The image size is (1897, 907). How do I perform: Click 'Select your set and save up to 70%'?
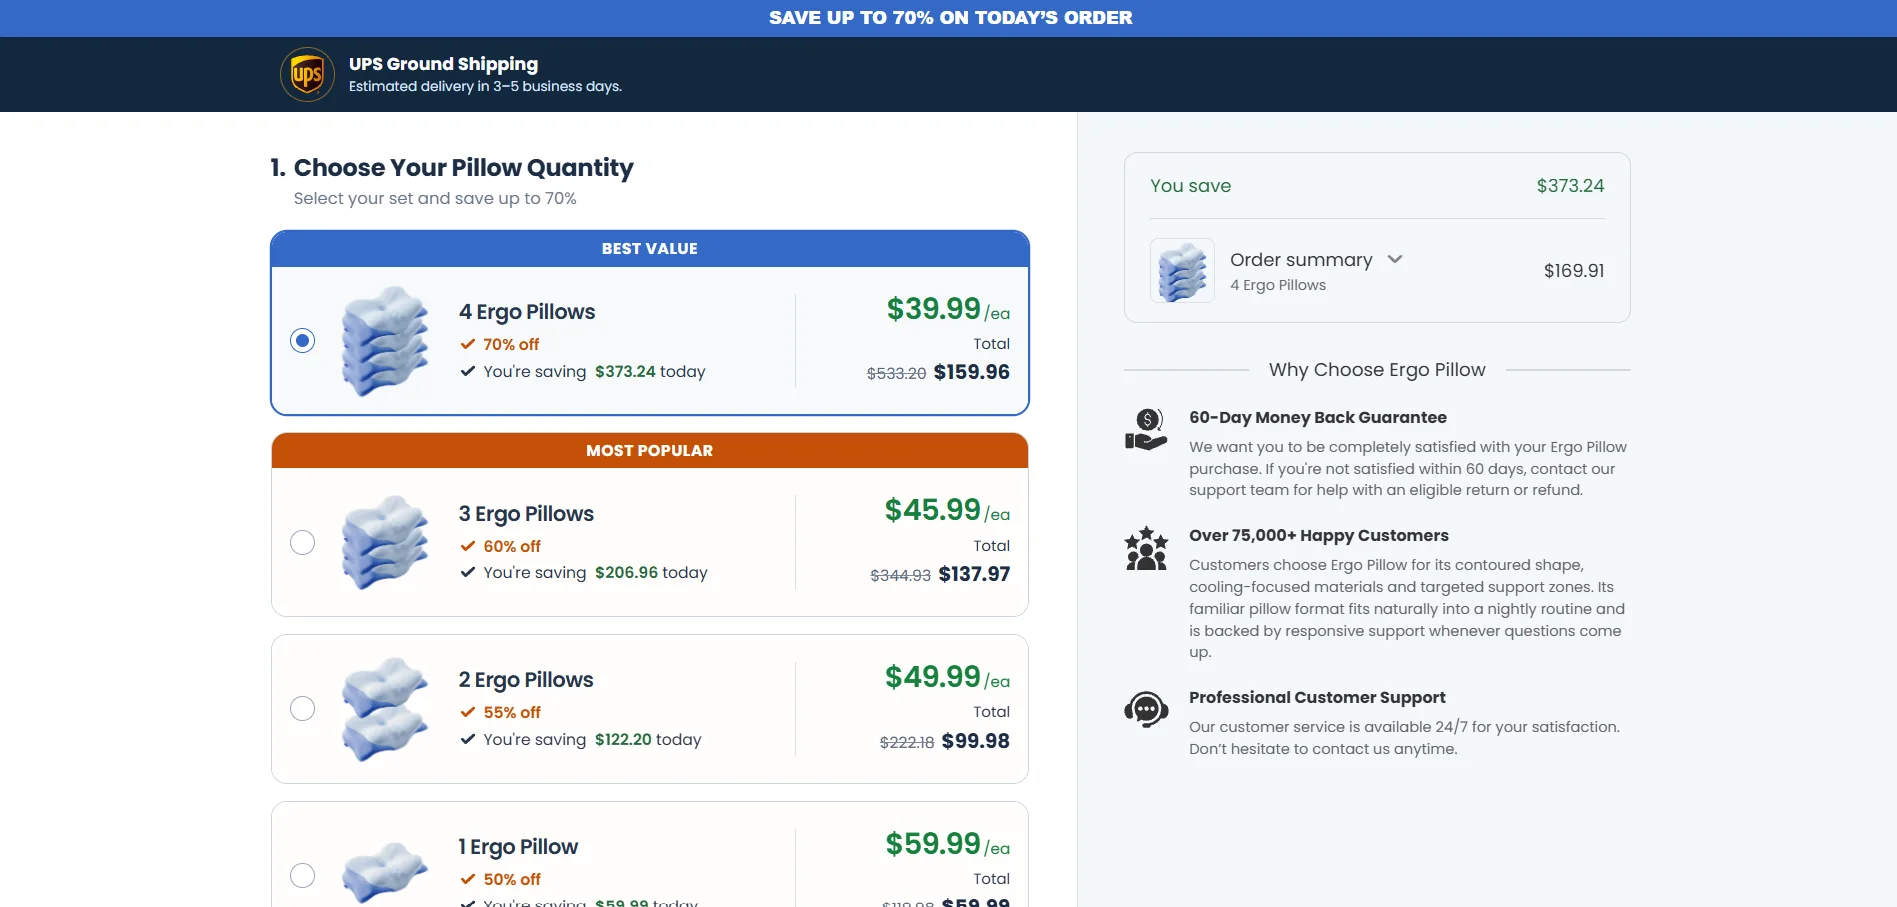pyautogui.click(x=435, y=198)
